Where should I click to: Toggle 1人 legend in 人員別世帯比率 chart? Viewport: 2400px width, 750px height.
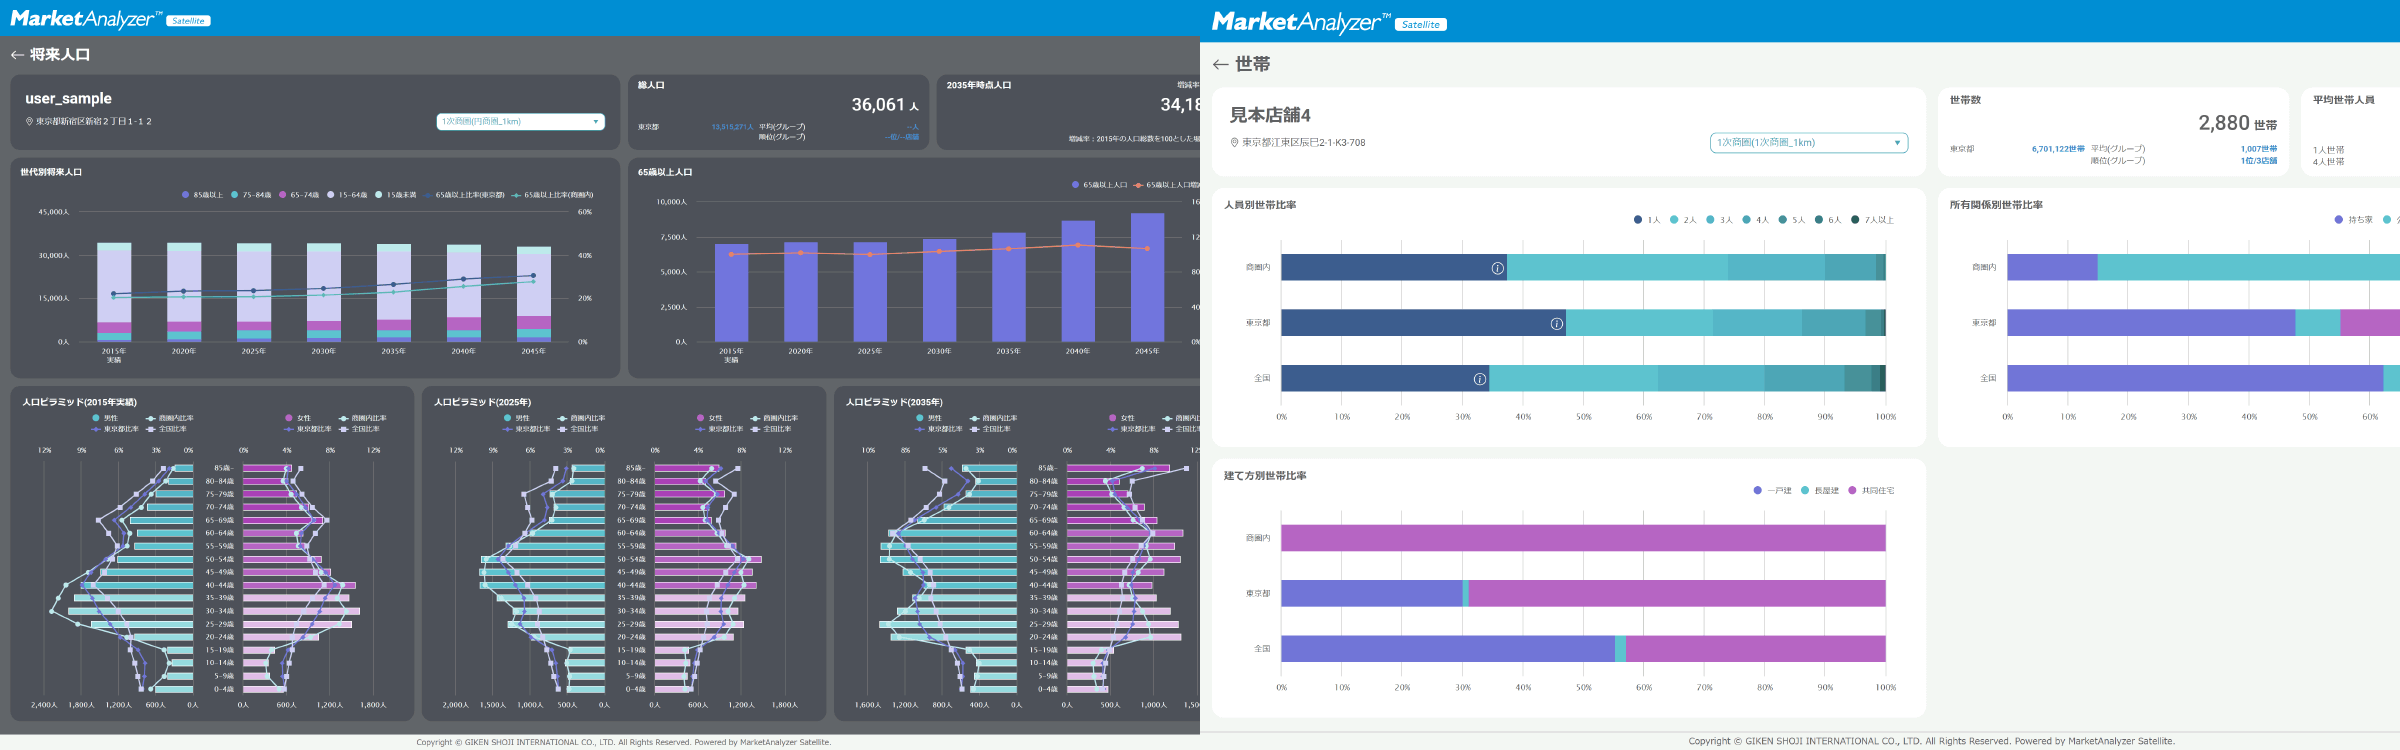pos(1647,220)
